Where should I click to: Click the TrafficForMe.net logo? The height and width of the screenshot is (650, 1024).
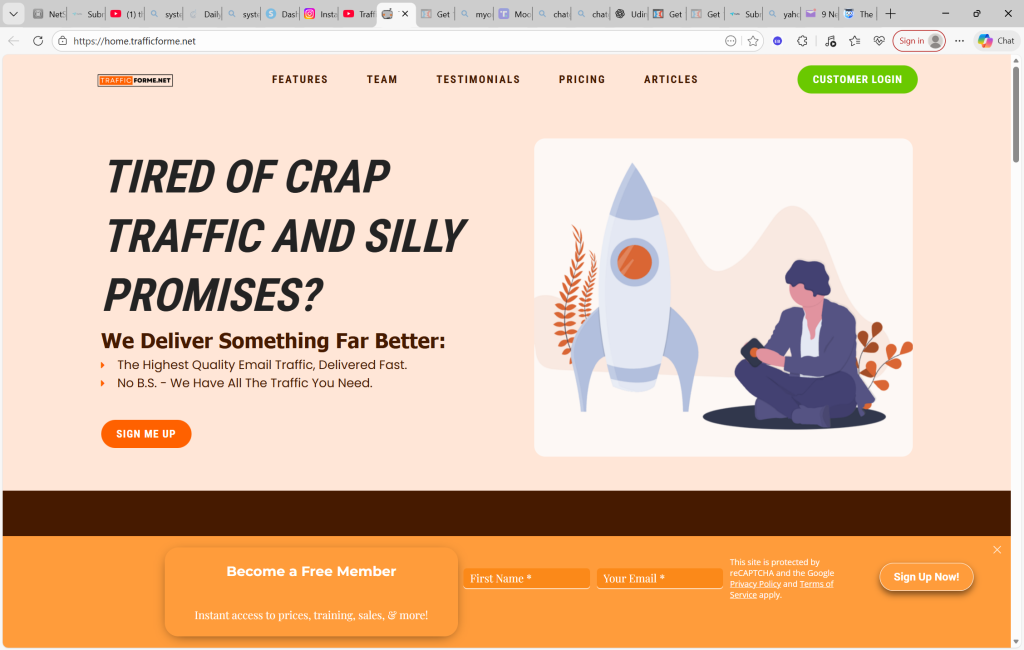[135, 80]
